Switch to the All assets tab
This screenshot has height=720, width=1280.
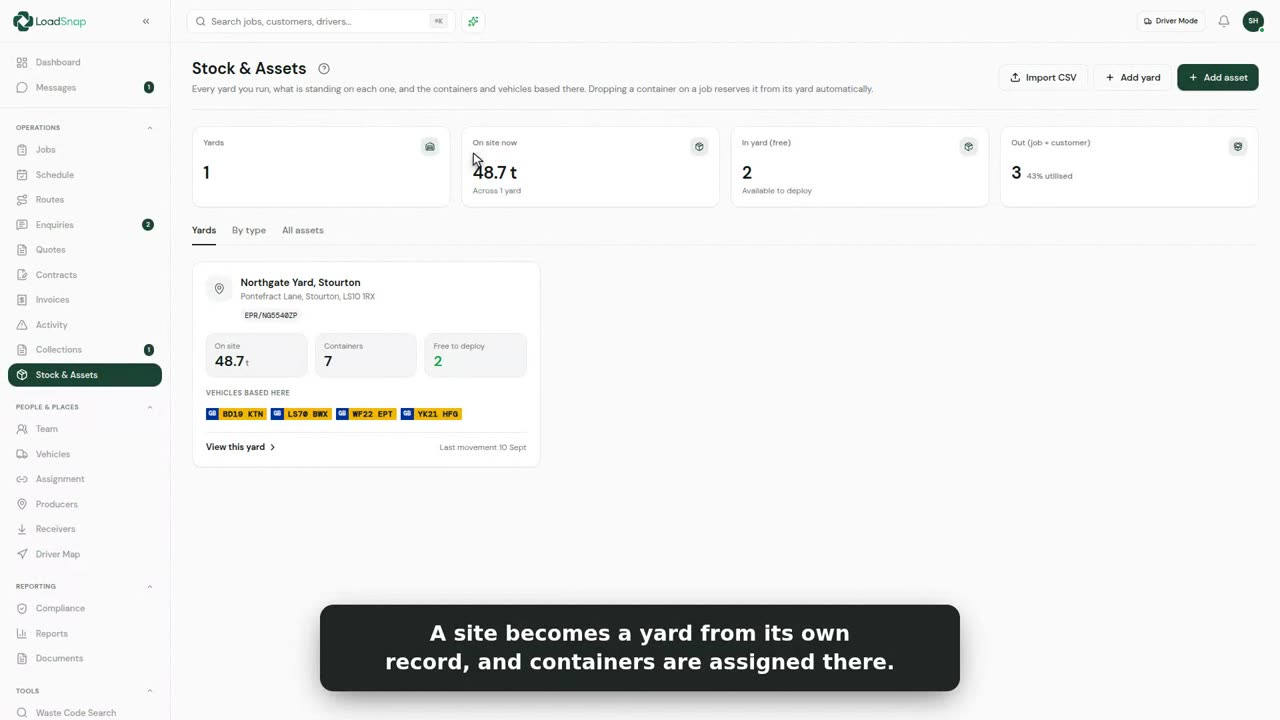tap(303, 230)
